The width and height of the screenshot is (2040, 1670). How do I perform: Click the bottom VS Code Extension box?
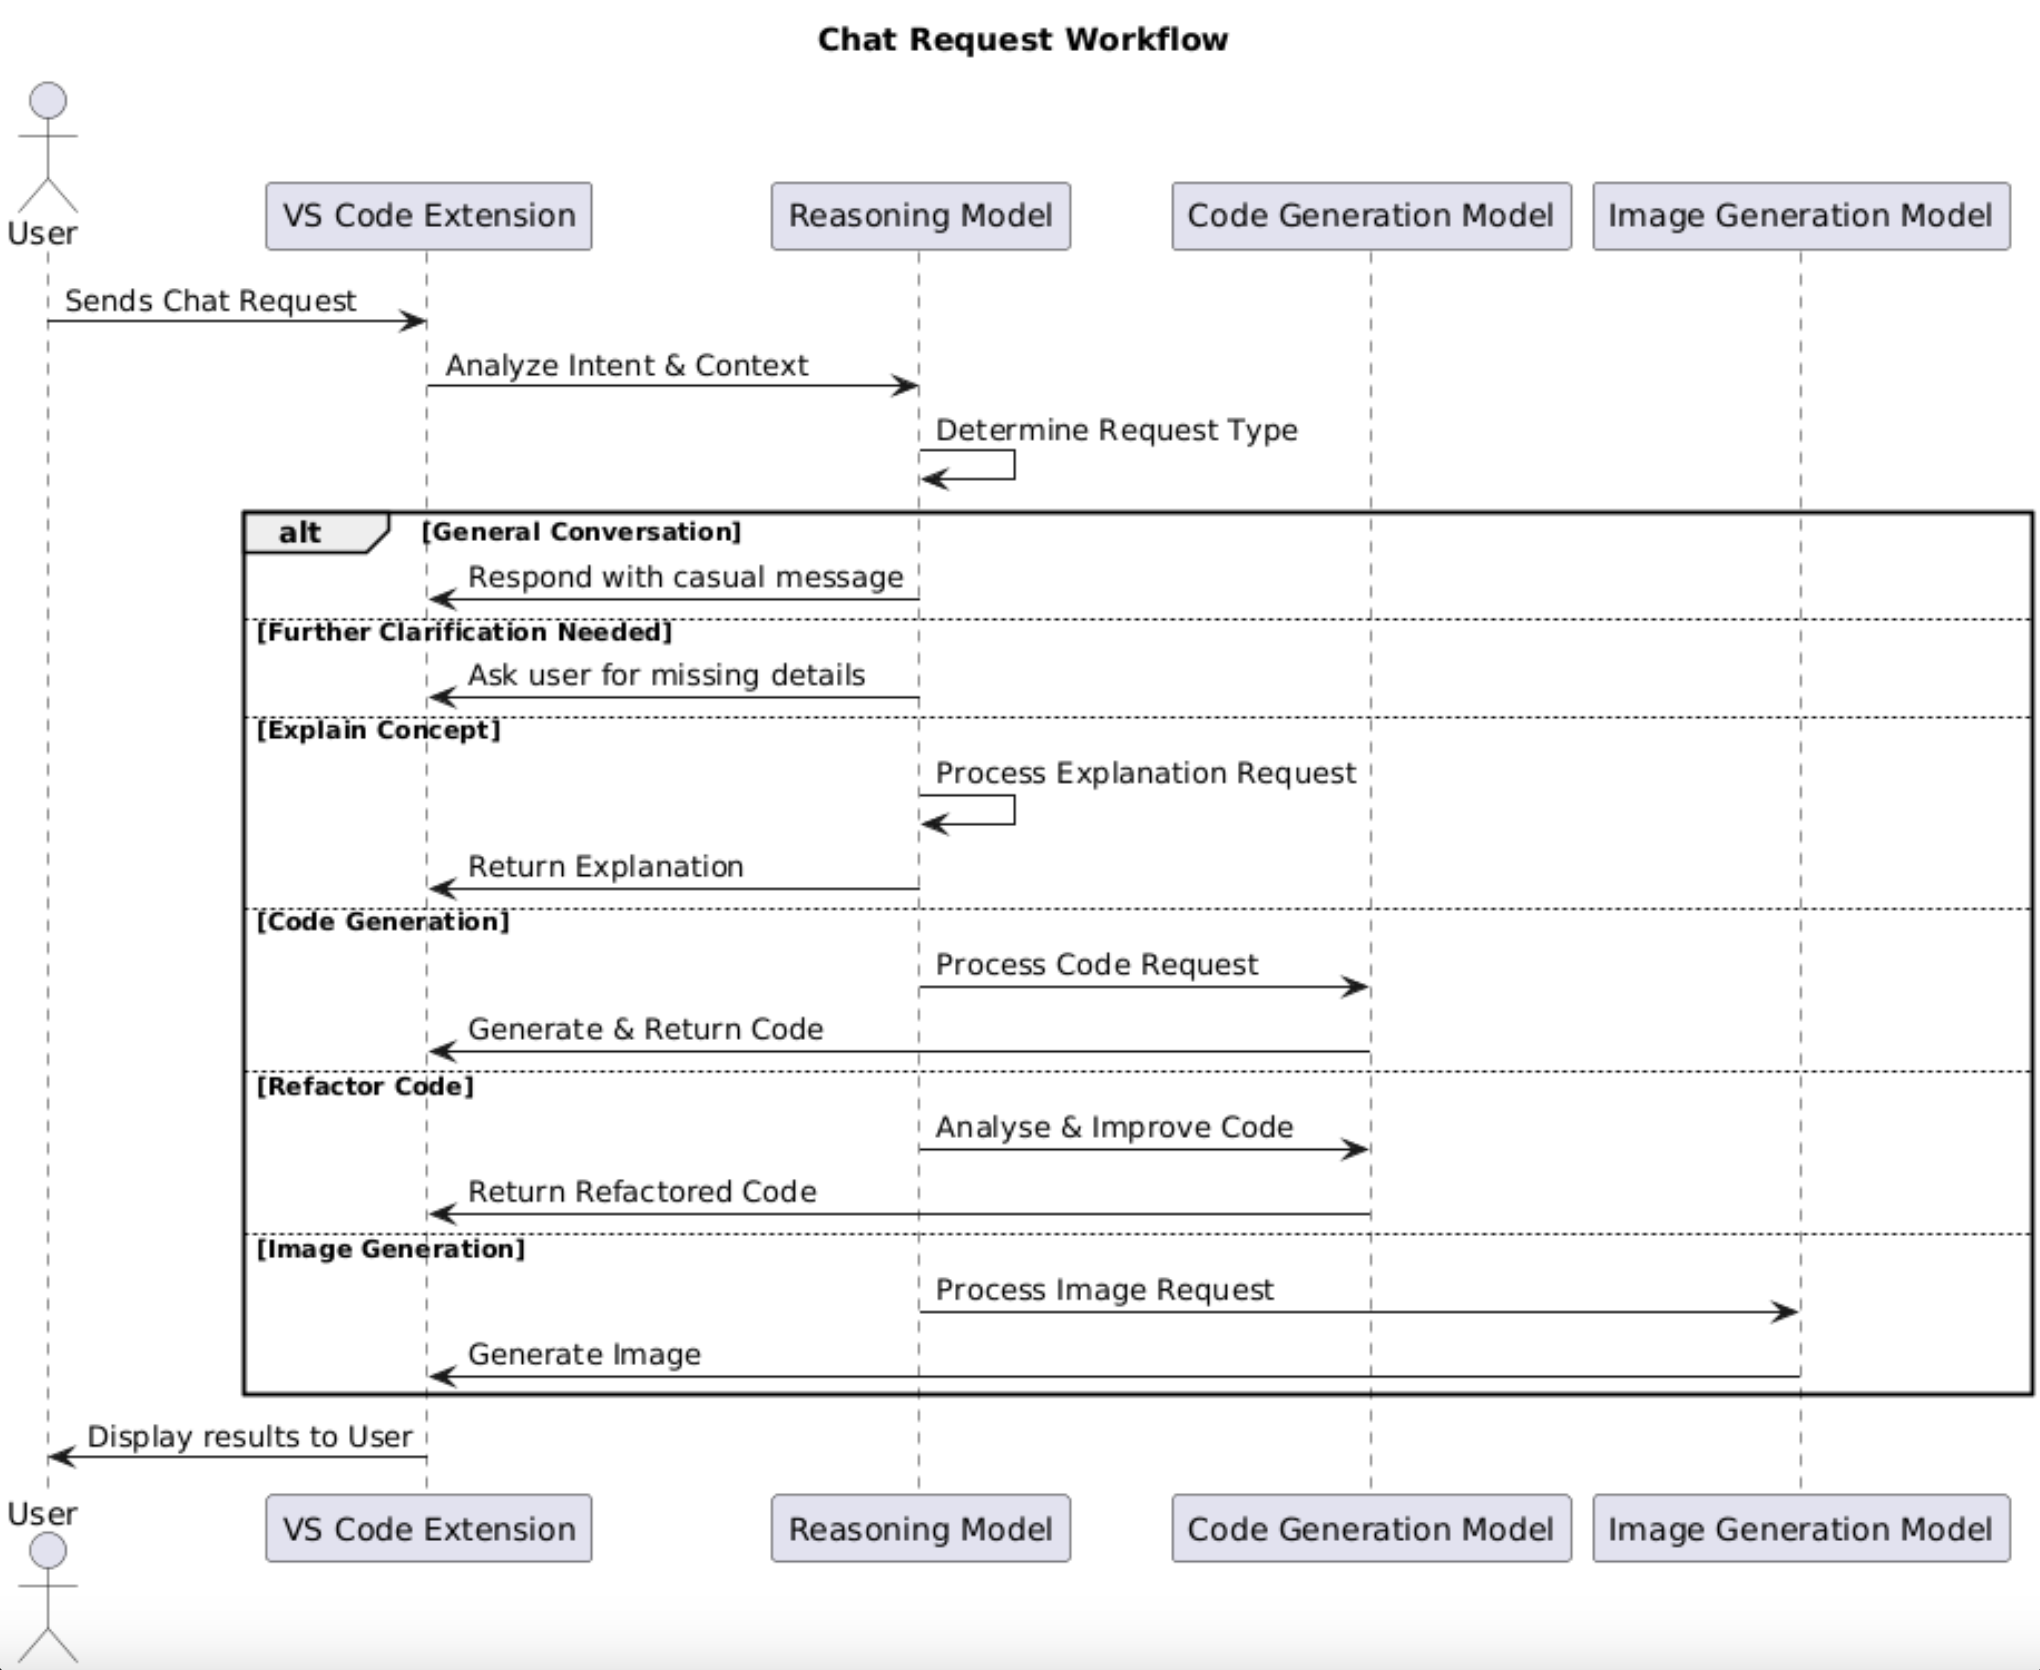coord(428,1529)
